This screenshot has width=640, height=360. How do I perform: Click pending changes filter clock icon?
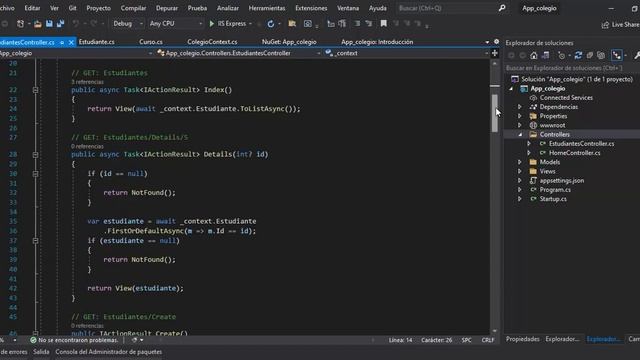pyautogui.click(x=562, y=56)
